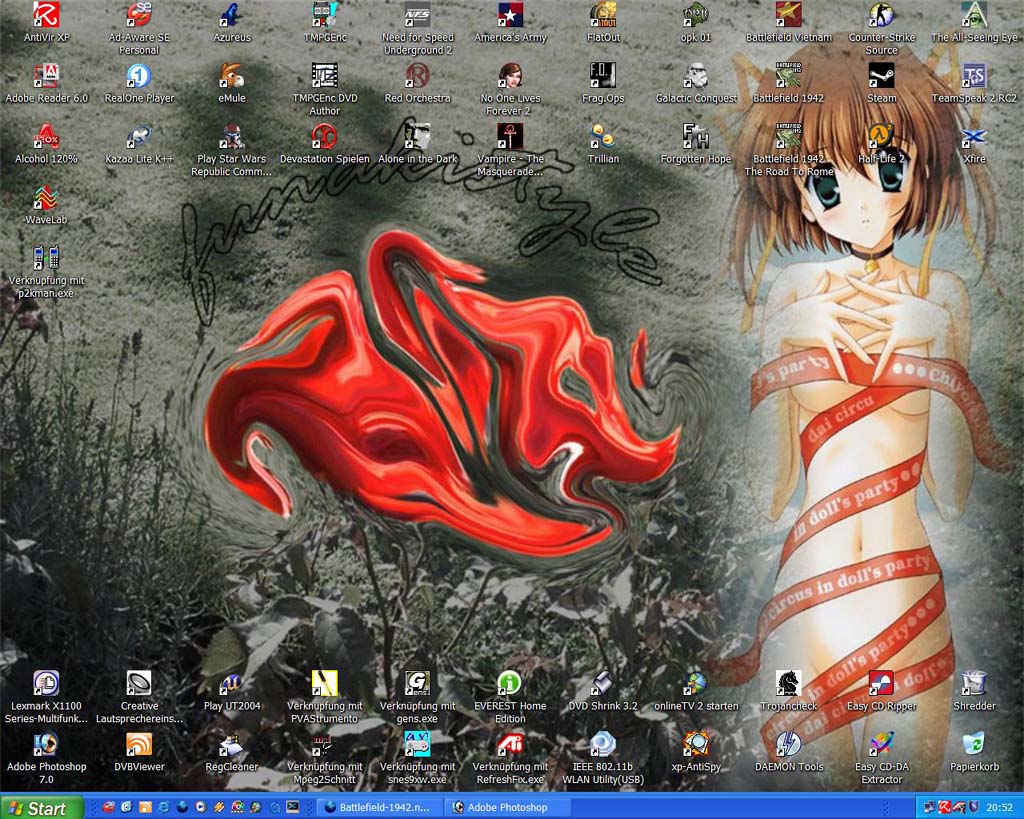Click the Trojancheck desktop icon
The image size is (1024, 819).
point(789,683)
